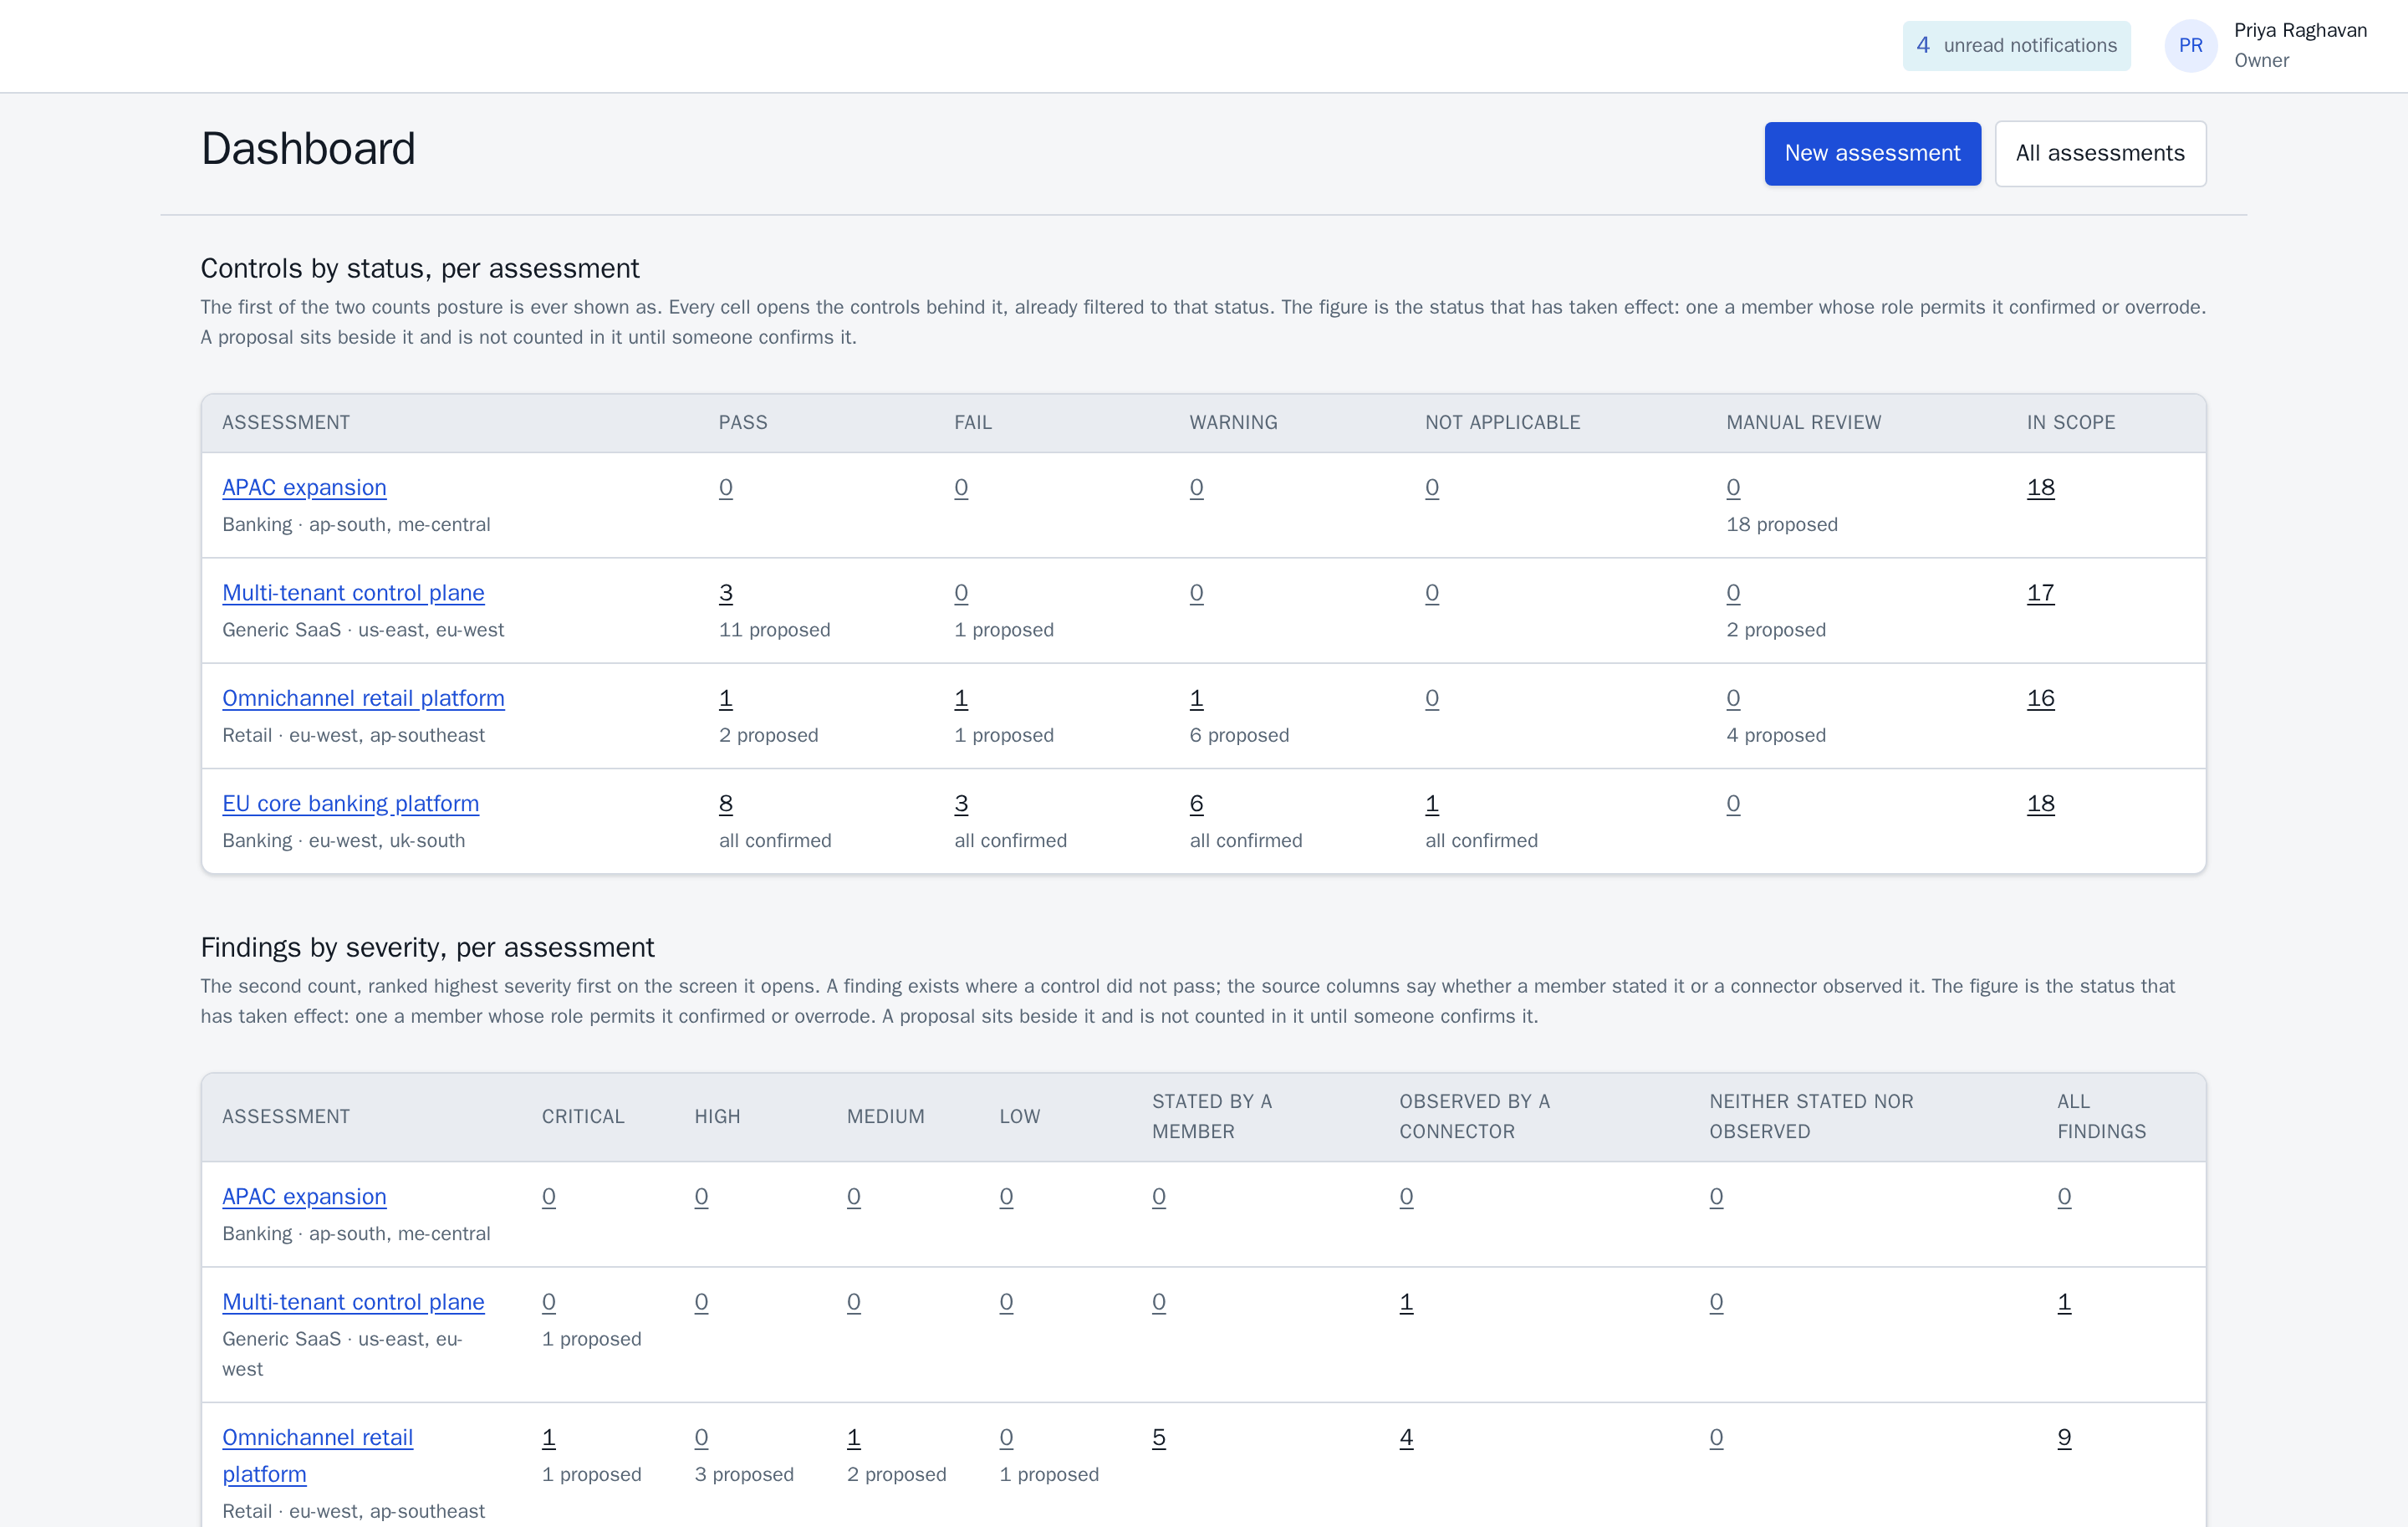The width and height of the screenshot is (2408, 1527).
Task: Open the Critical findings count for Multi-tenant control plane
Action: (549, 1301)
